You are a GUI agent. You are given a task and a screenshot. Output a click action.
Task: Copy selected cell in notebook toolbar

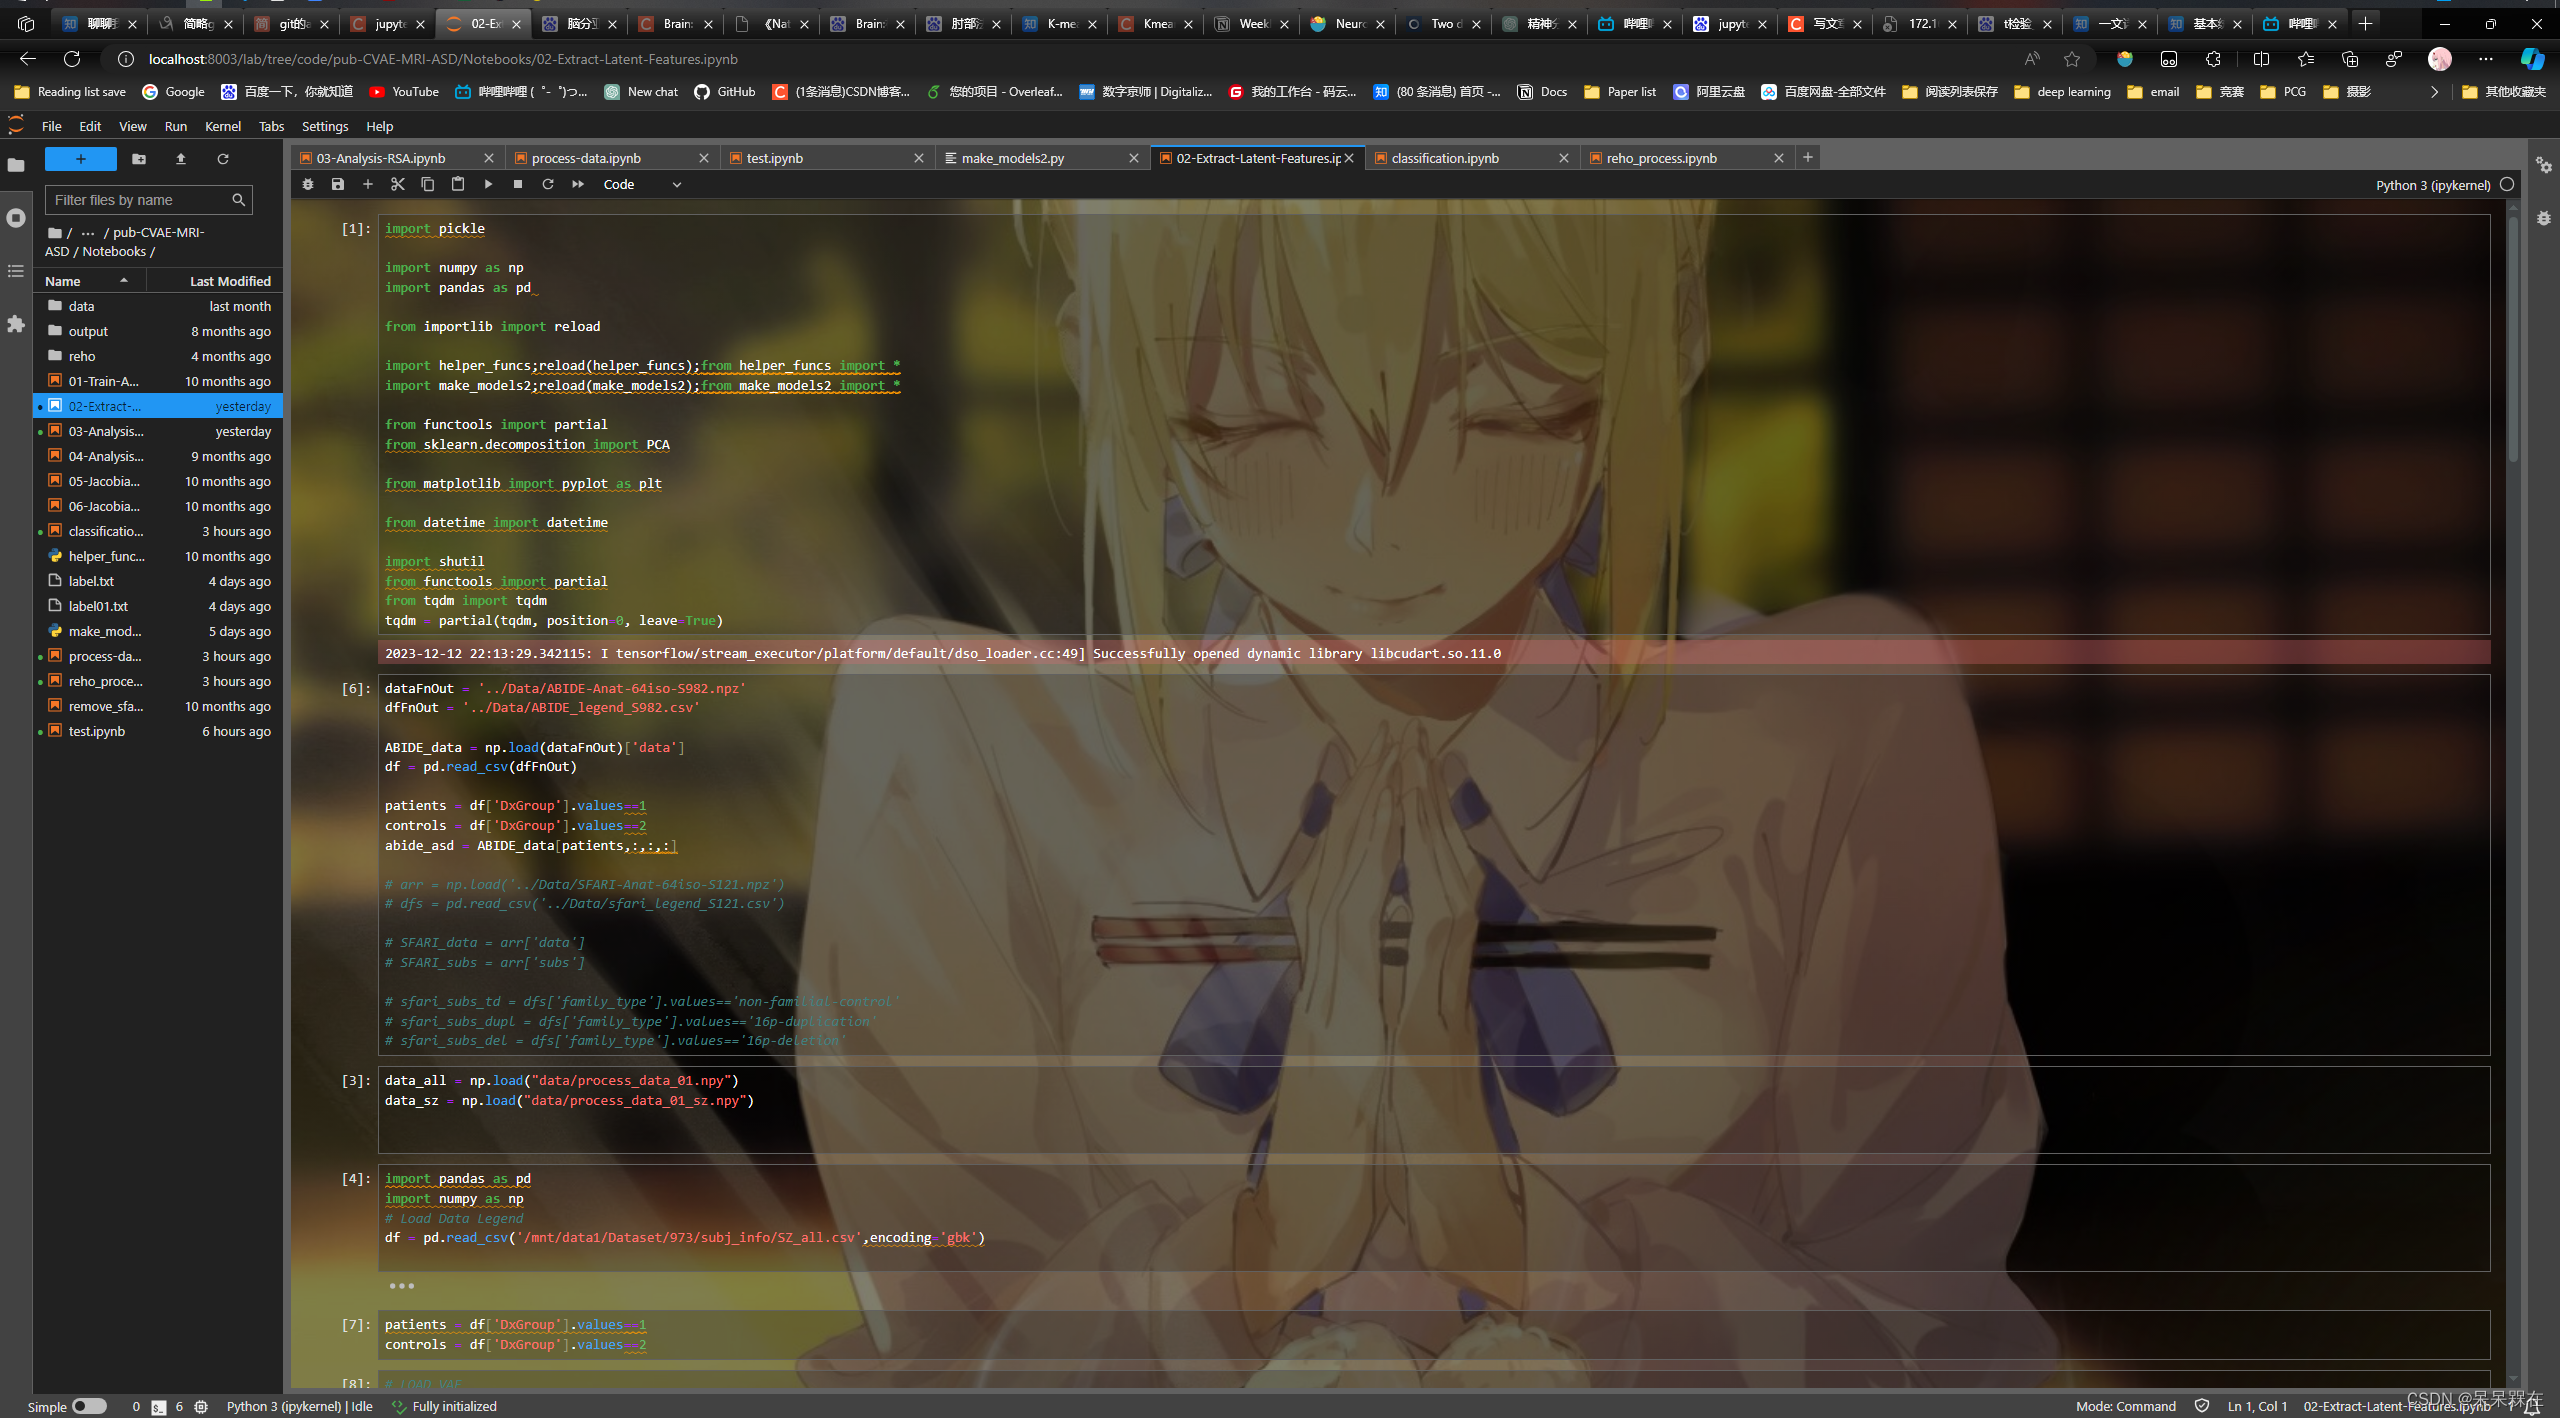pyautogui.click(x=428, y=185)
